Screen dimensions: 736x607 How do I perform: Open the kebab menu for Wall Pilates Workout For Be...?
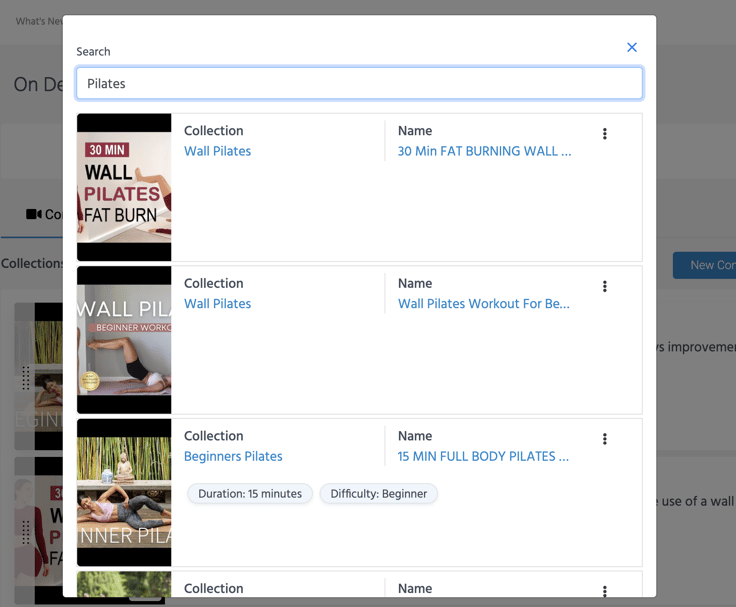(x=605, y=286)
